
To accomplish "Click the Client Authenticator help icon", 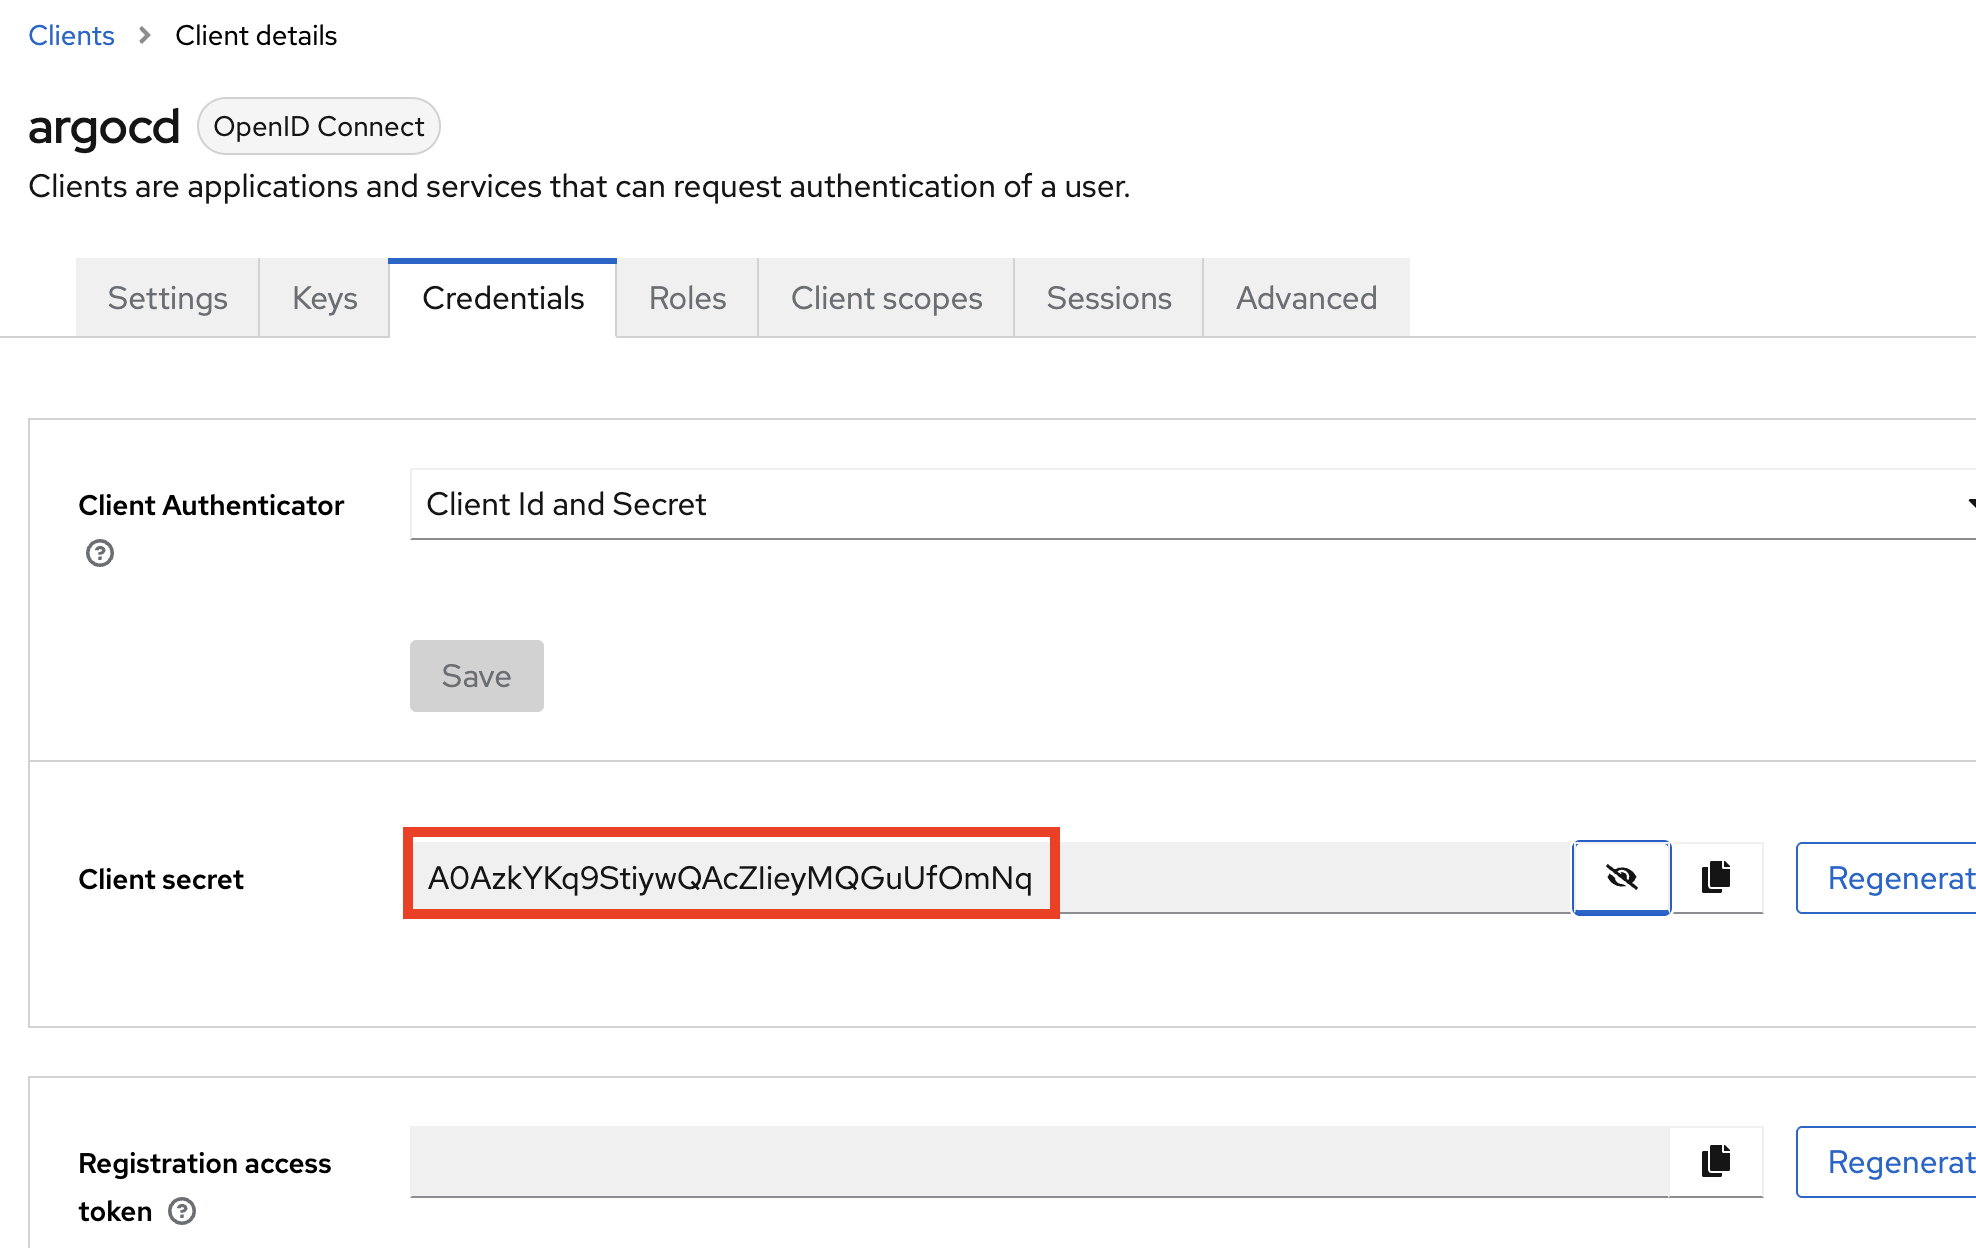I will click(x=100, y=553).
